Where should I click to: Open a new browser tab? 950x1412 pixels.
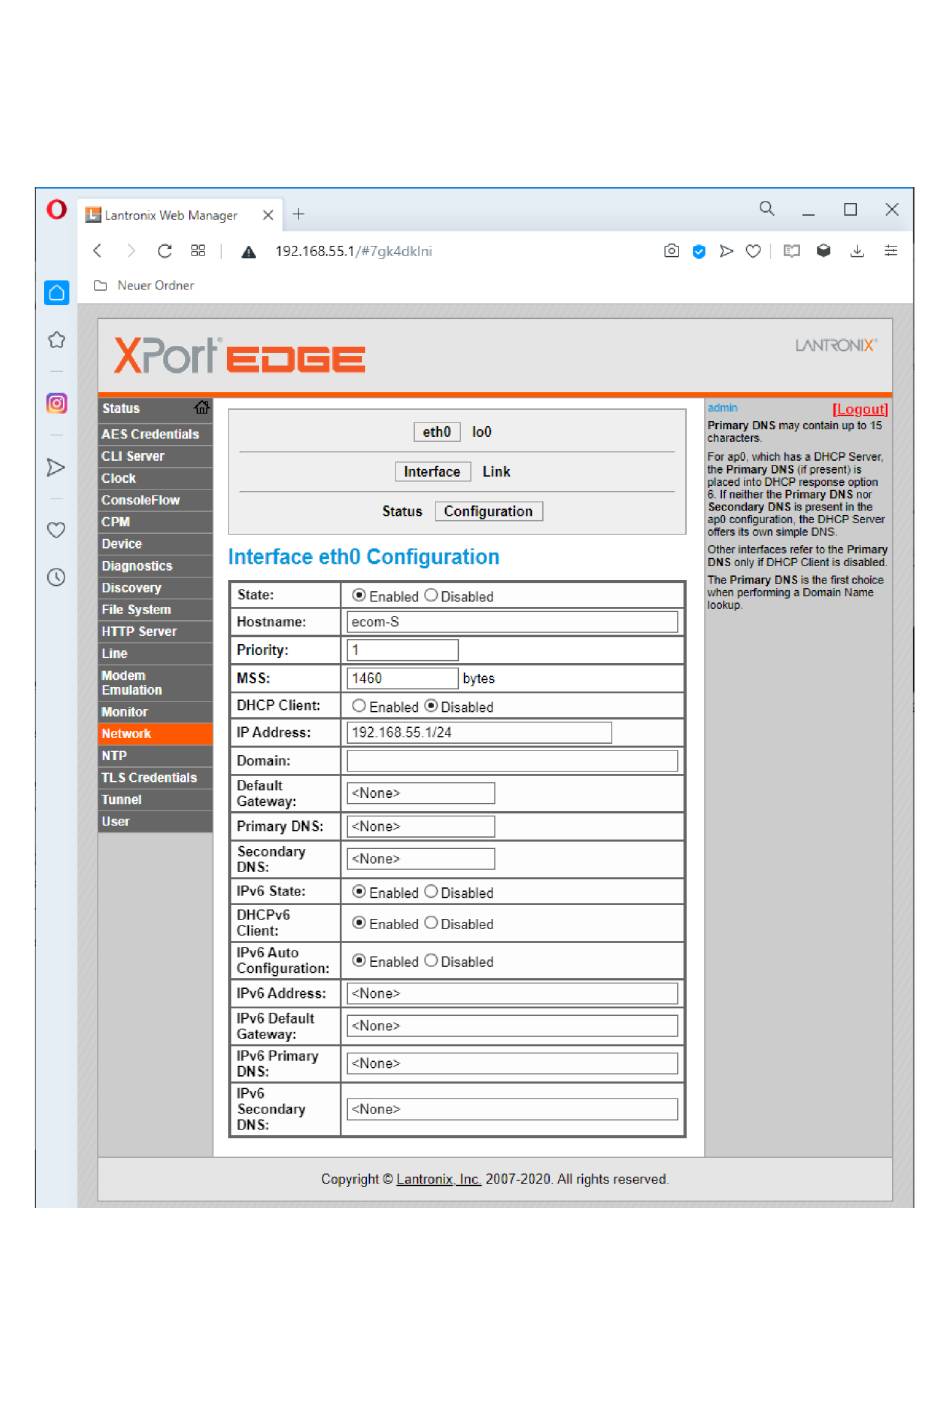(298, 214)
